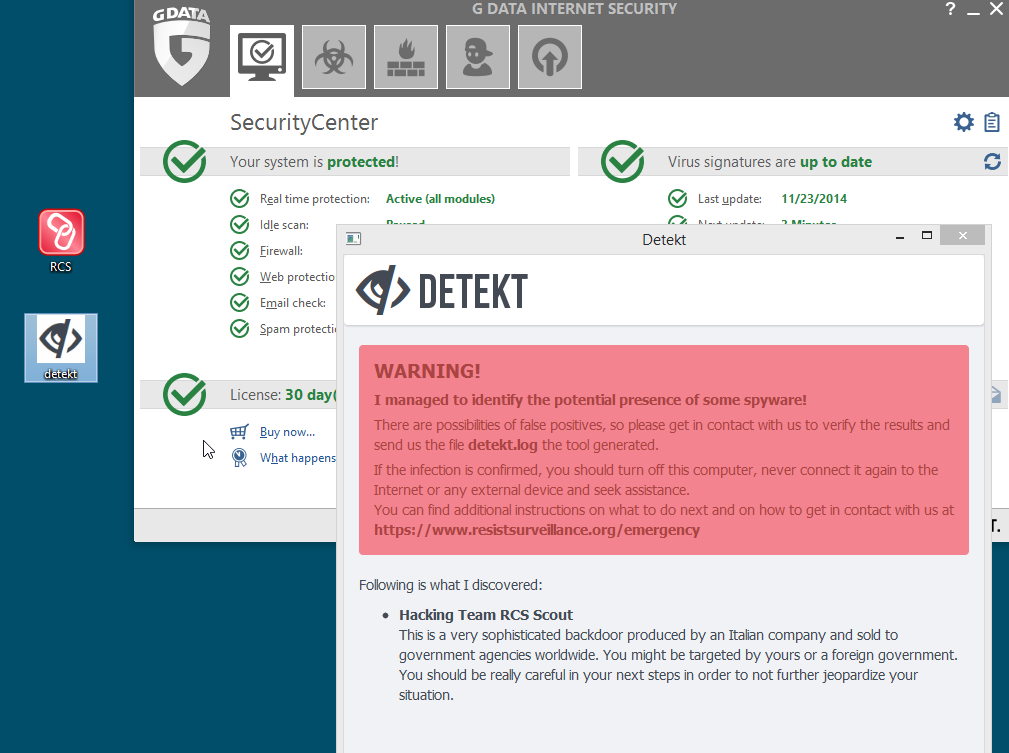Click the G DATA shield logo

[182, 46]
